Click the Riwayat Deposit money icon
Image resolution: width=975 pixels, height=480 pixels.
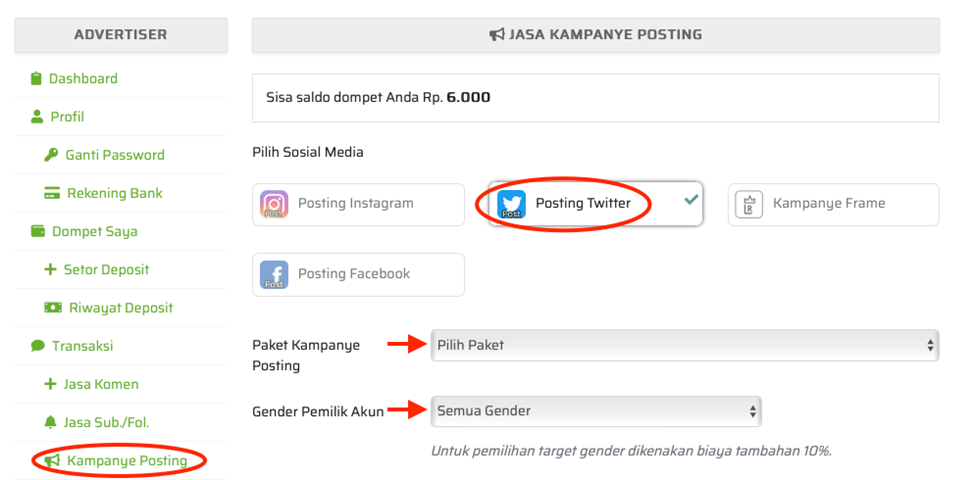pyautogui.click(x=52, y=308)
